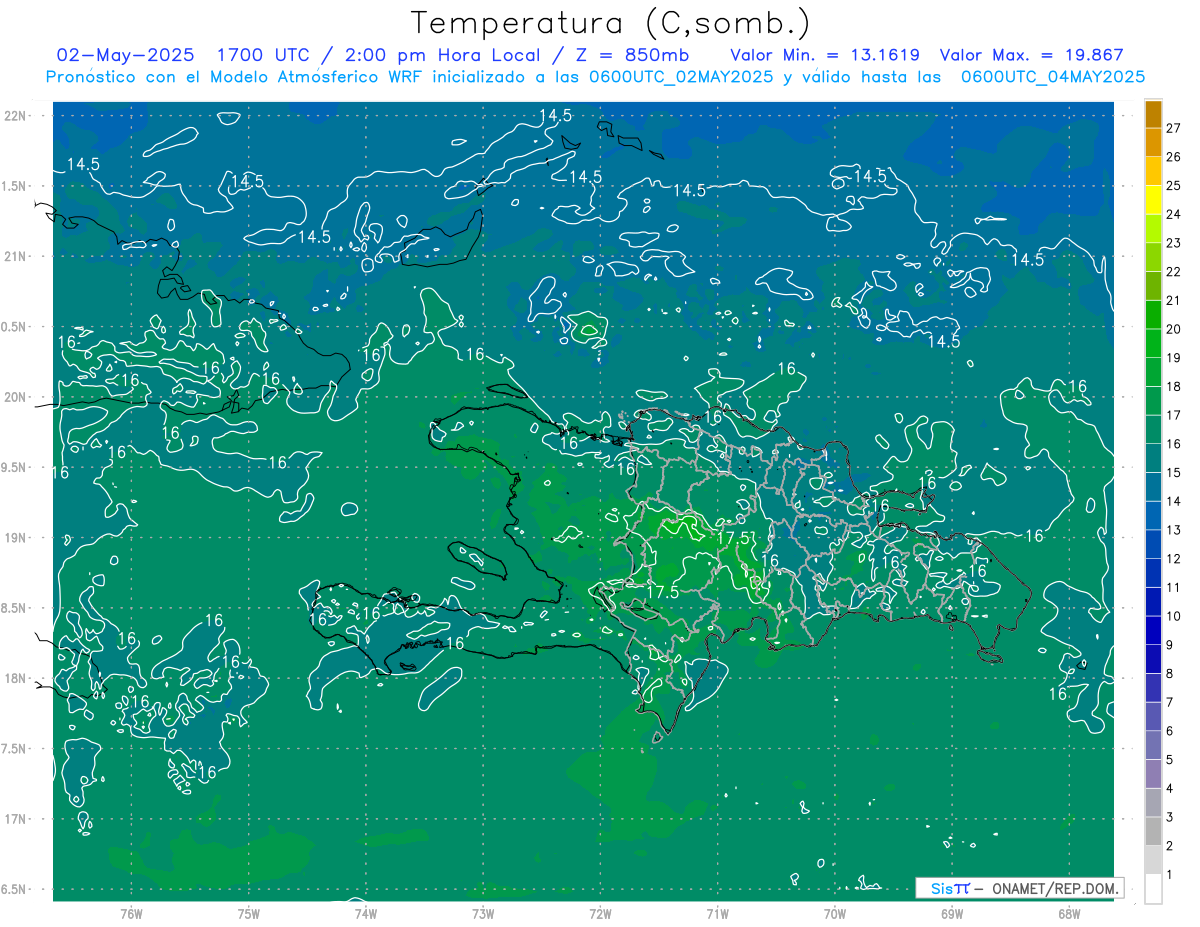Click the "21N" latitude axis label

(x=14, y=256)
